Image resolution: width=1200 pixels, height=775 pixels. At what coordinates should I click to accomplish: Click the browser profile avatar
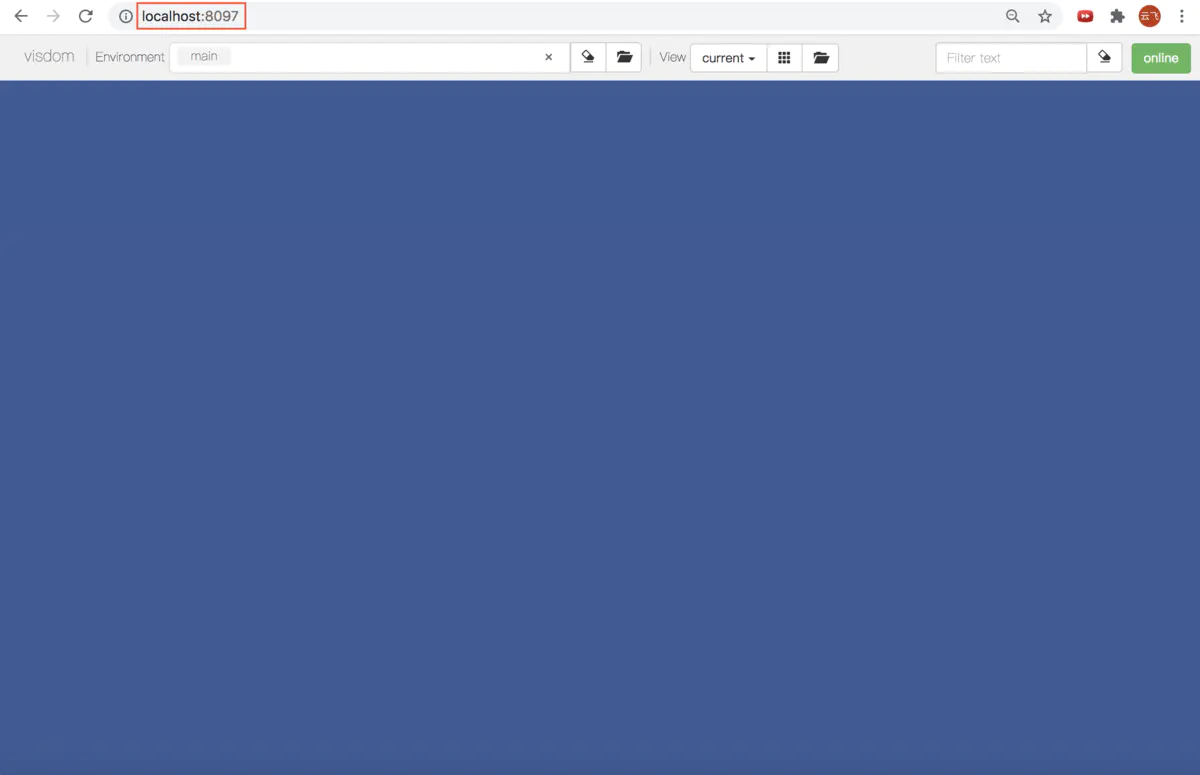(x=1149, y=16)
